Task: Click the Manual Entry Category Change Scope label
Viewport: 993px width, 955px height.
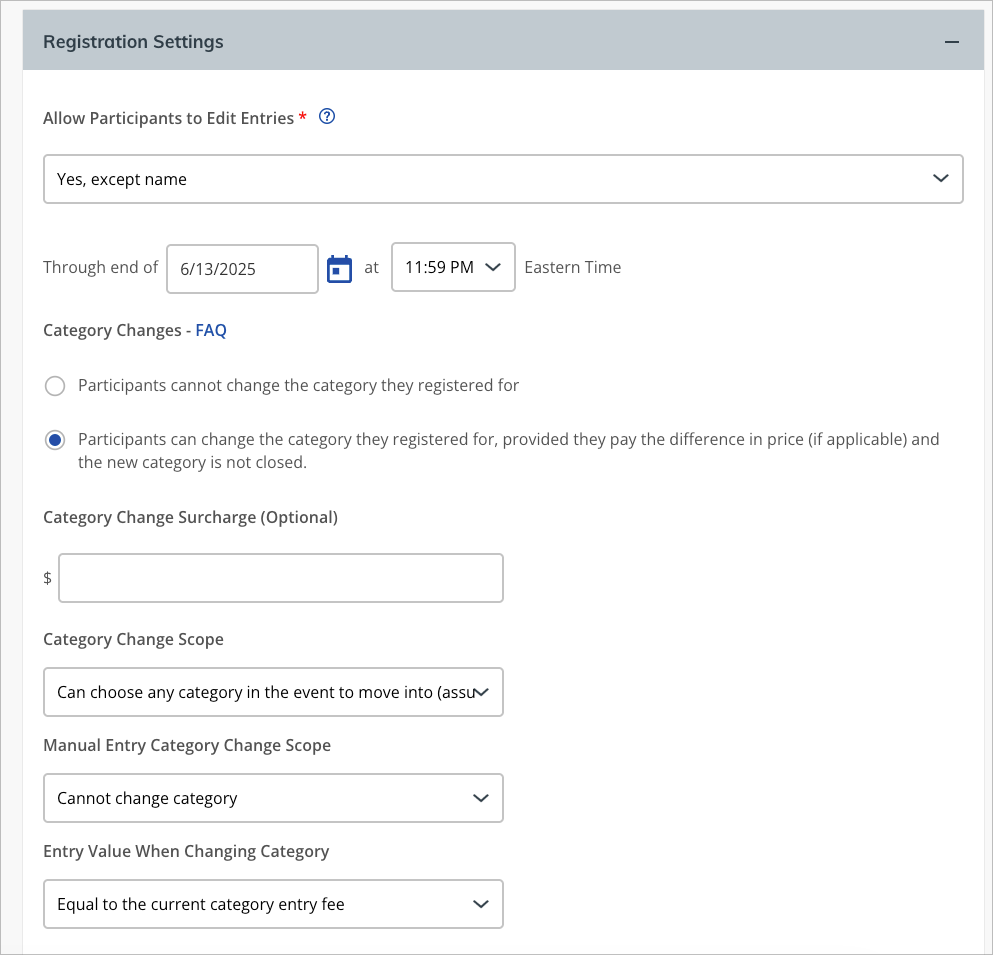Action: pyautogui.click(x=187, y=745)
